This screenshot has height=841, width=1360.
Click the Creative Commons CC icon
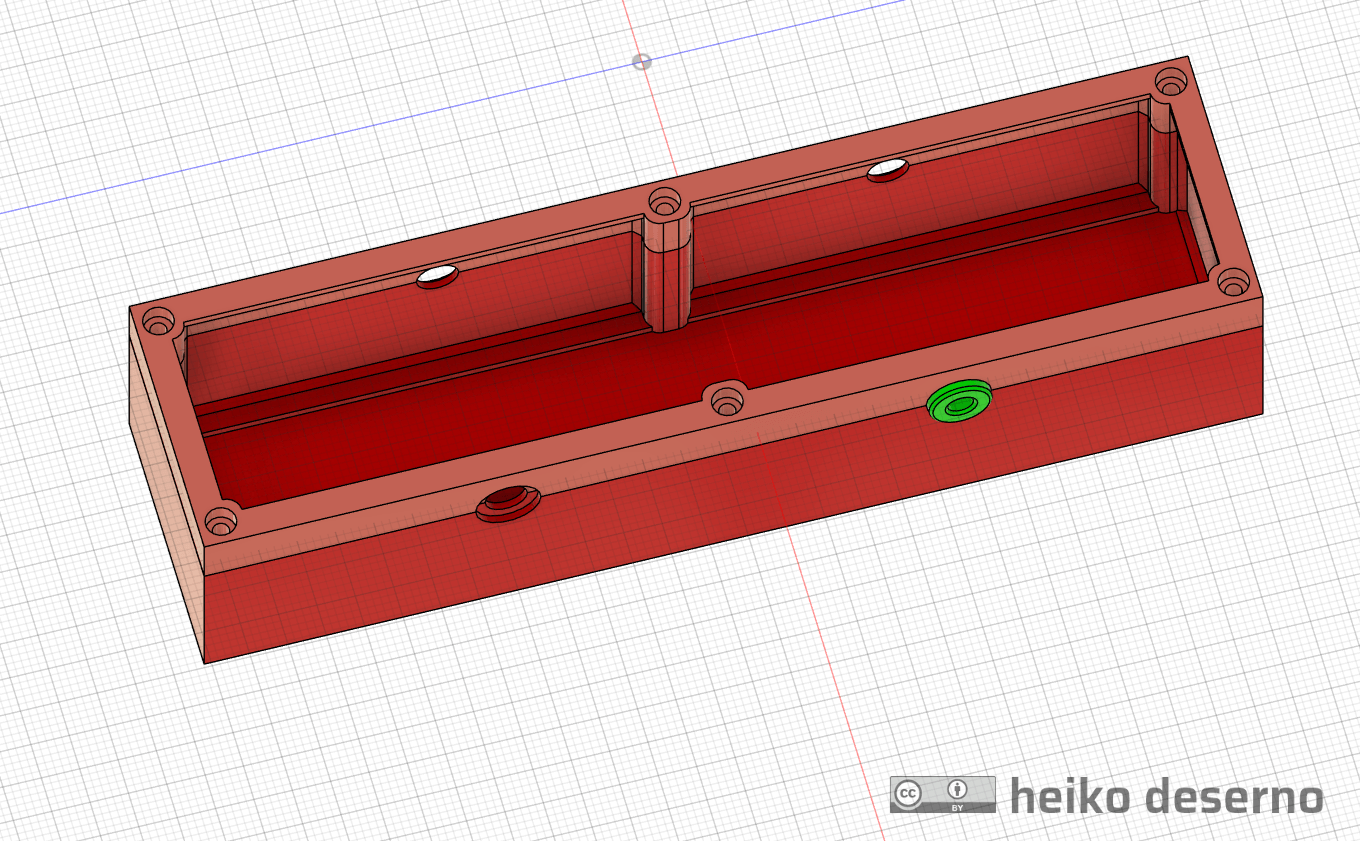coord(908,794)
